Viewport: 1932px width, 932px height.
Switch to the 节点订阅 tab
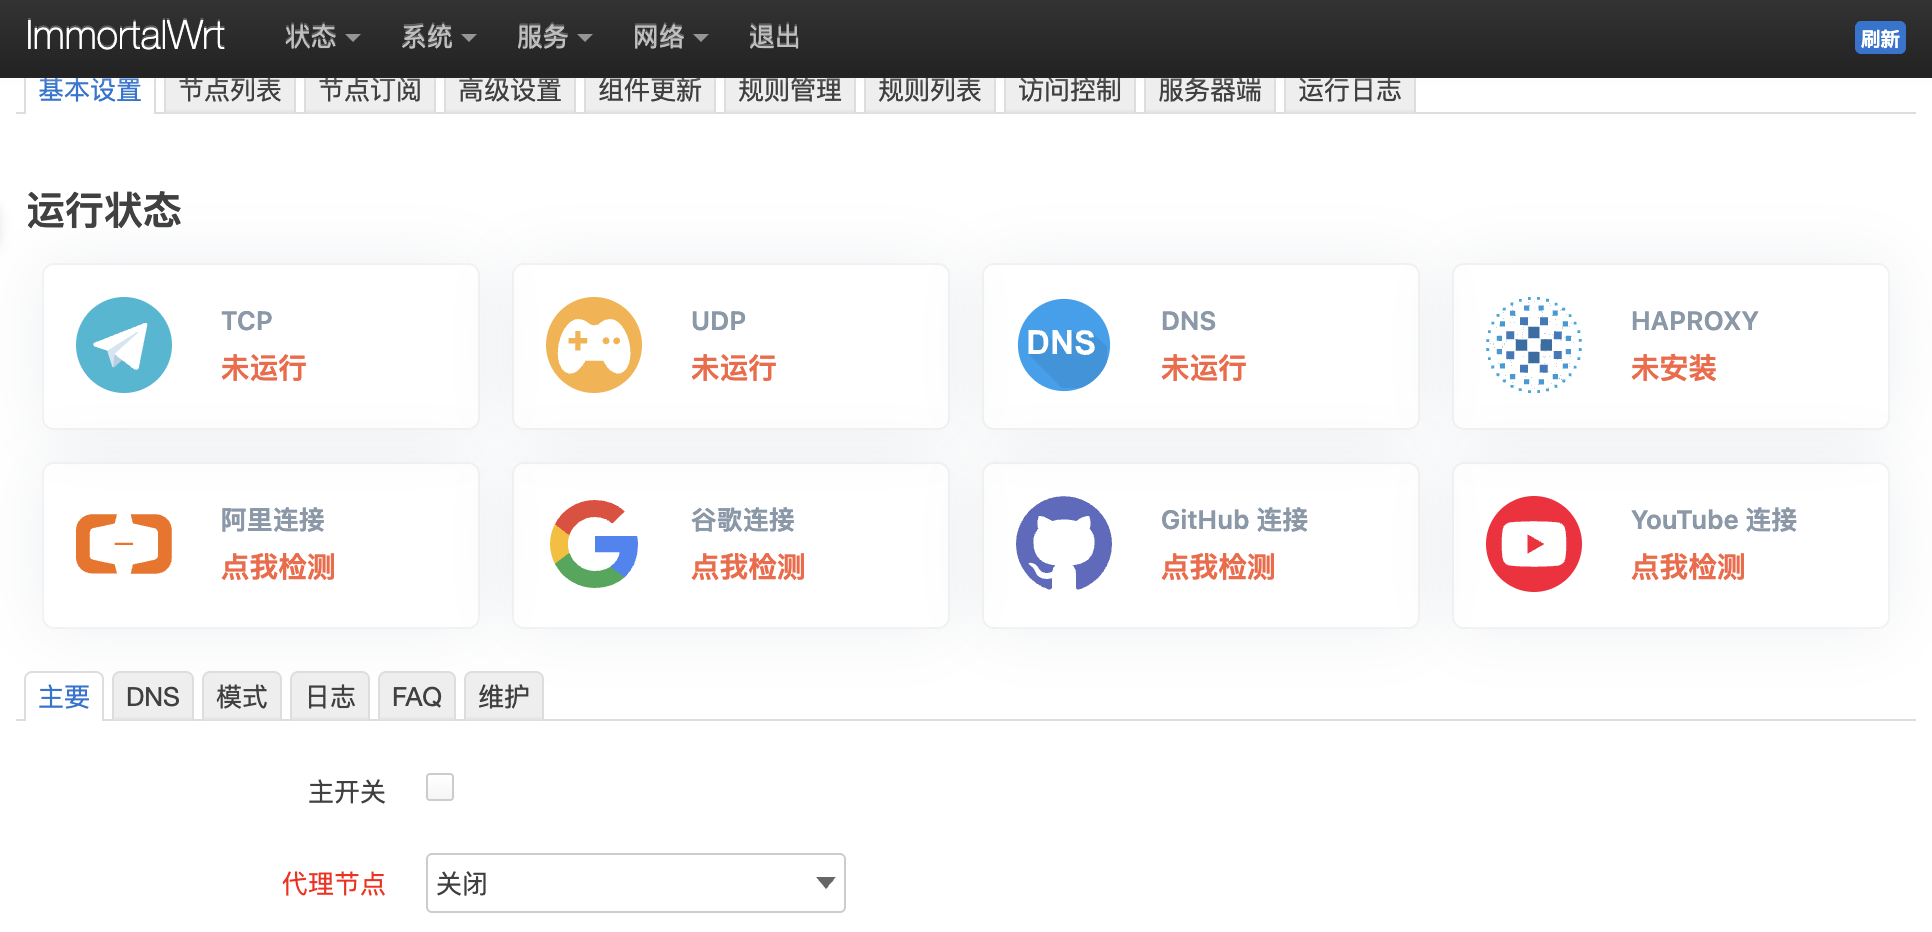point(370,92)
